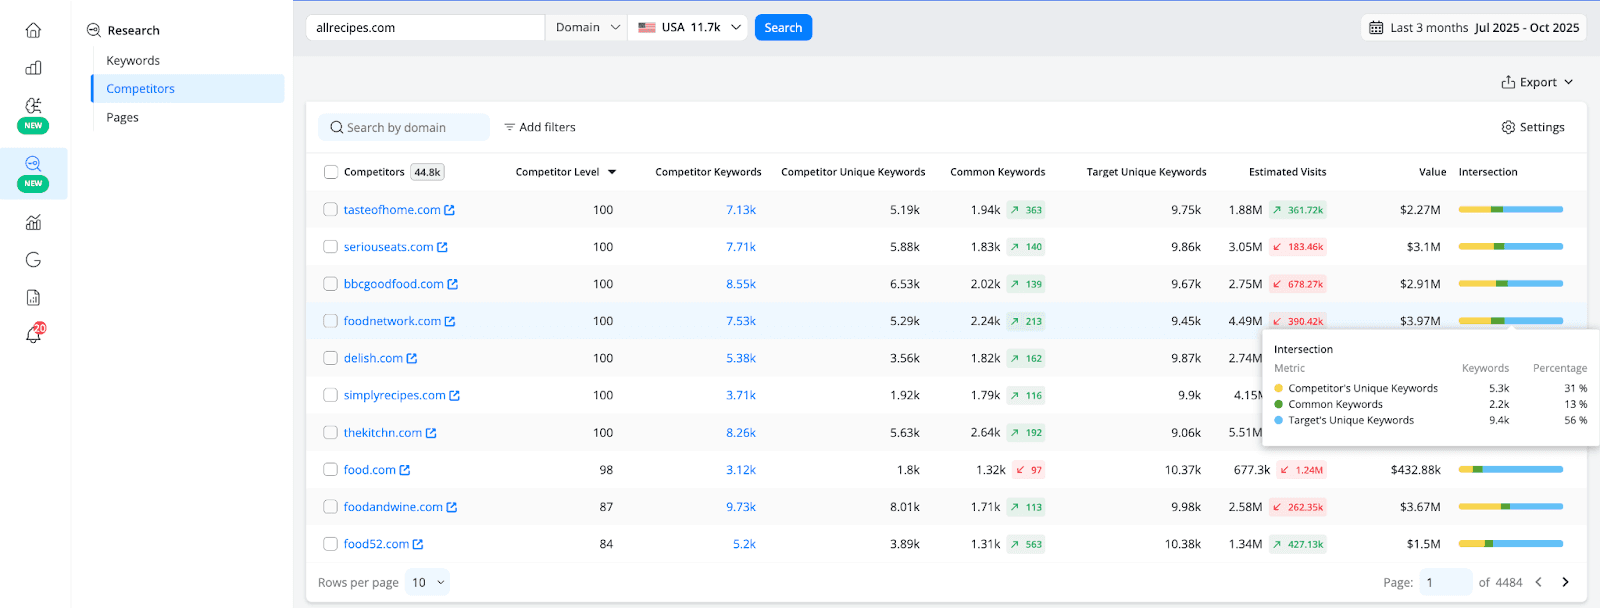The image size is (1600, 608).
Task: Open foodnetwork.com external link icon
Action: coord(450,321)
